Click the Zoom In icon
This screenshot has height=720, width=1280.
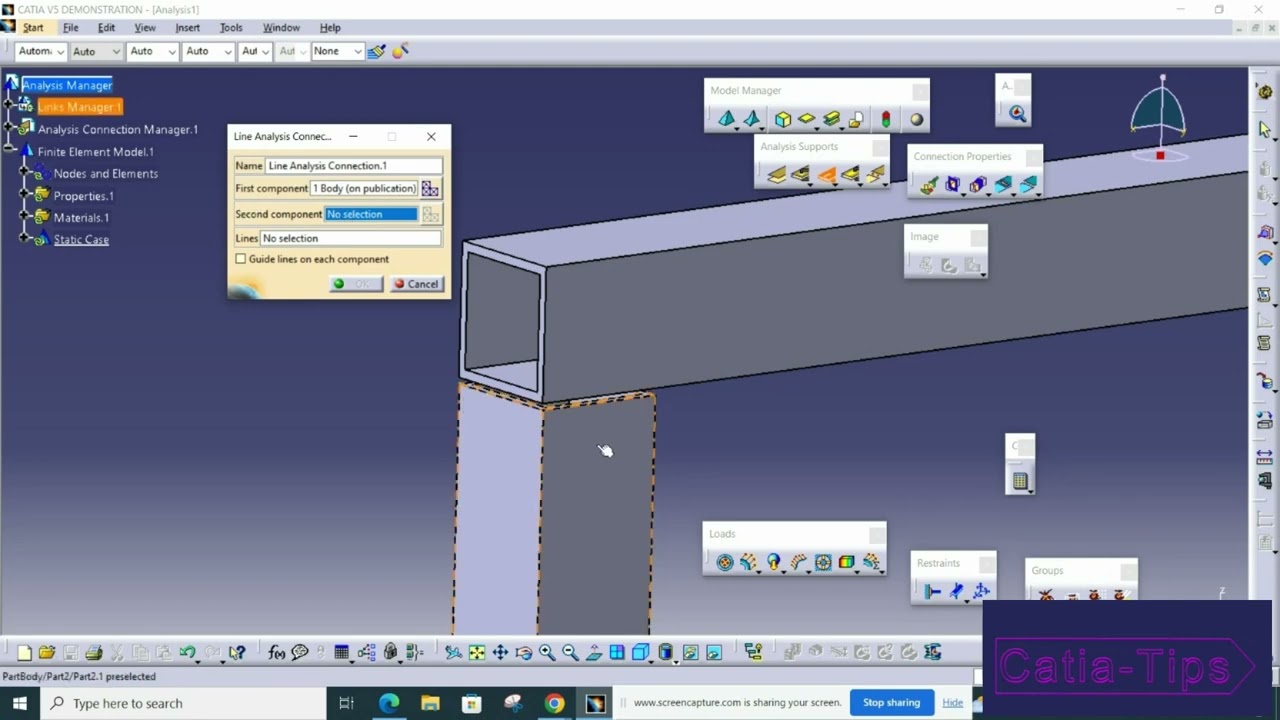coord(547,653)
